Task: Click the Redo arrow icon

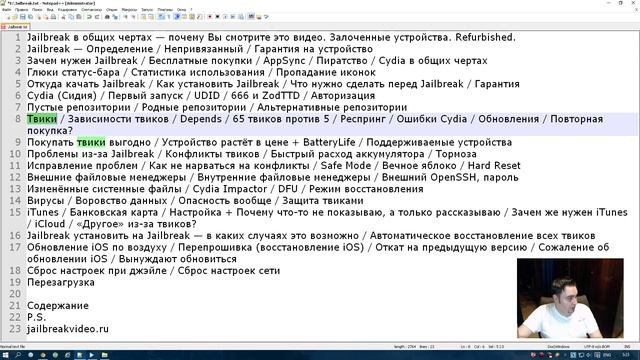Action: tap(97, 17)
